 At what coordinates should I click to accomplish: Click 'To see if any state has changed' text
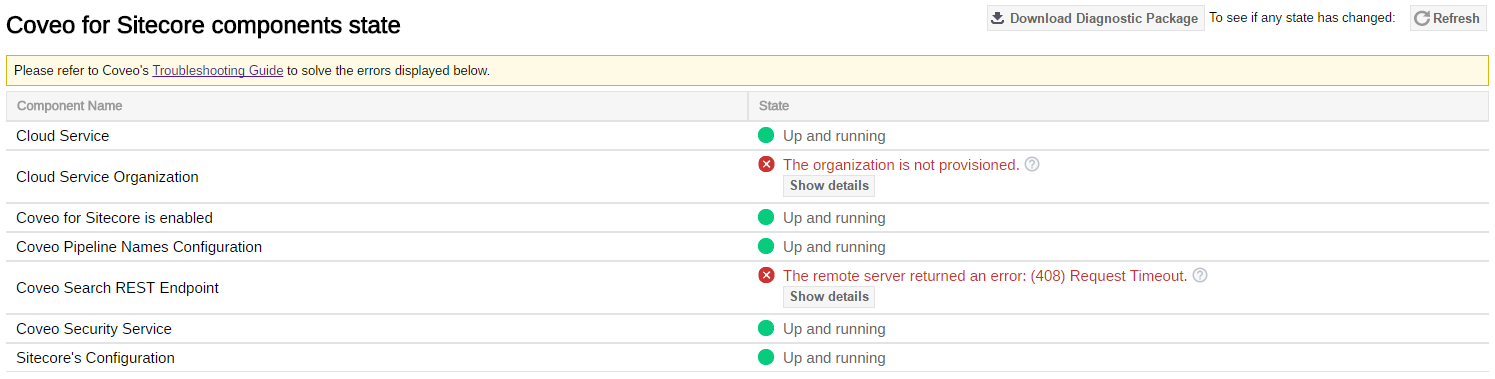coord(1302,18)
